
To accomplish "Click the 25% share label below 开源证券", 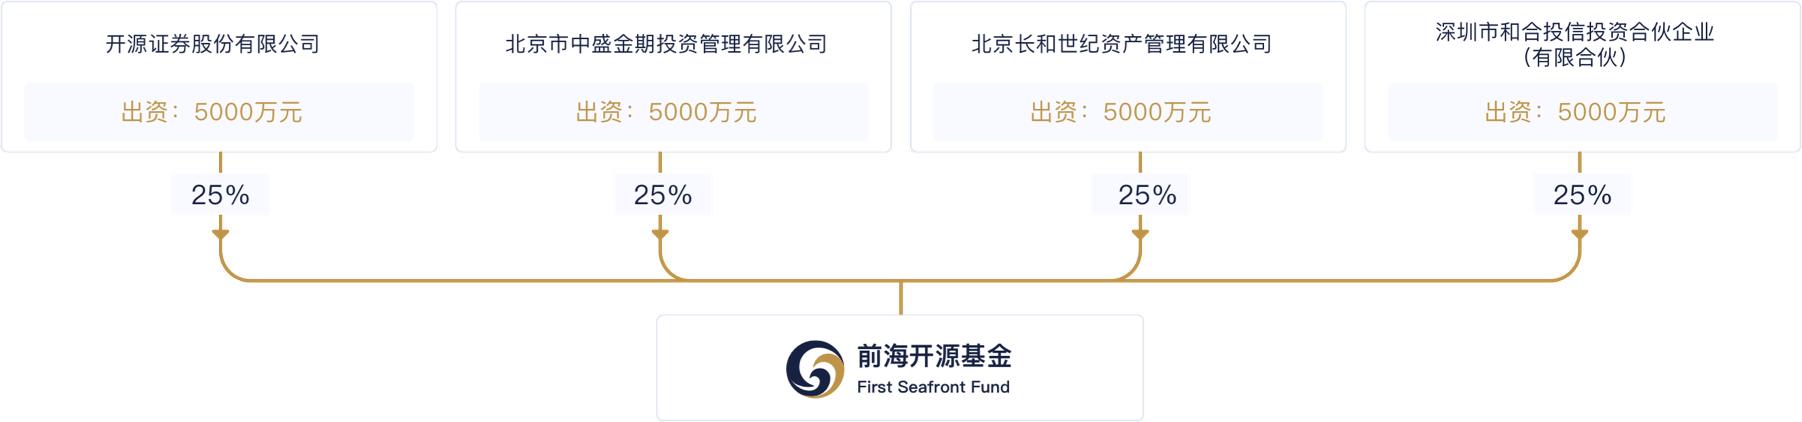I will click(220, 195).
